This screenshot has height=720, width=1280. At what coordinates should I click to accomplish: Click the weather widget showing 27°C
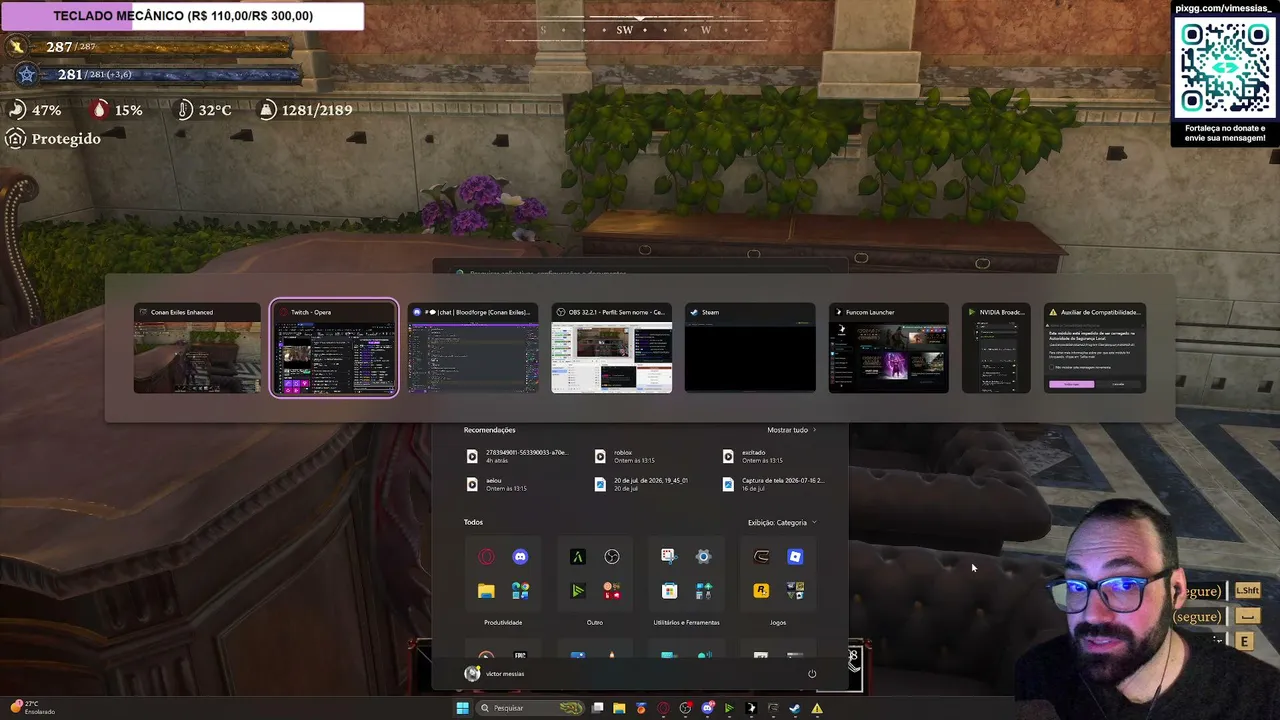31,708
